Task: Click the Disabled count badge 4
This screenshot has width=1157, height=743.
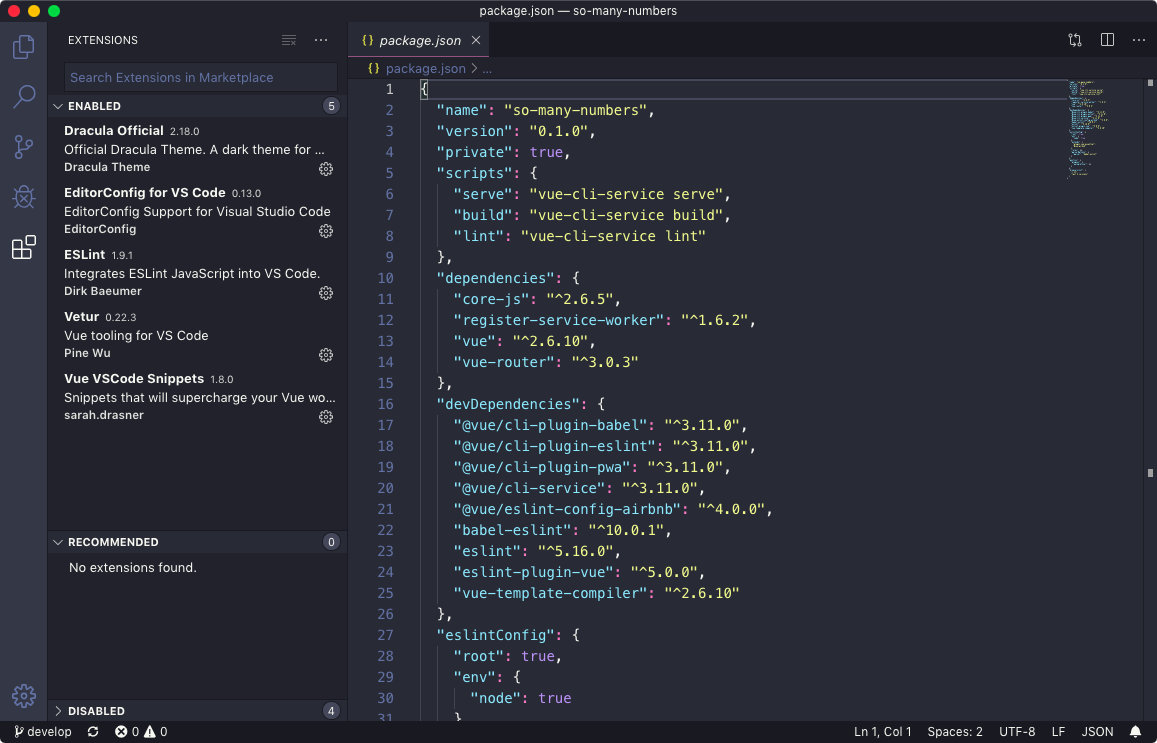Action: click(331, 711)
